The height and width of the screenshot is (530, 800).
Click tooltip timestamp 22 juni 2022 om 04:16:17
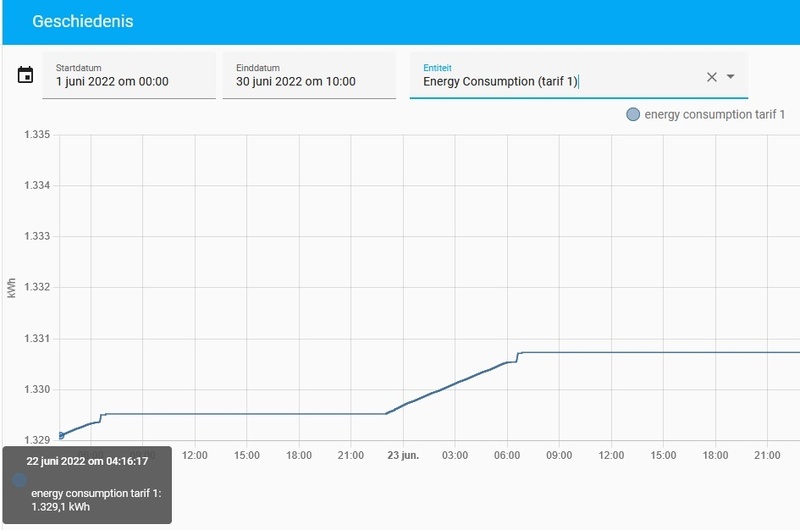click(87, 461)
